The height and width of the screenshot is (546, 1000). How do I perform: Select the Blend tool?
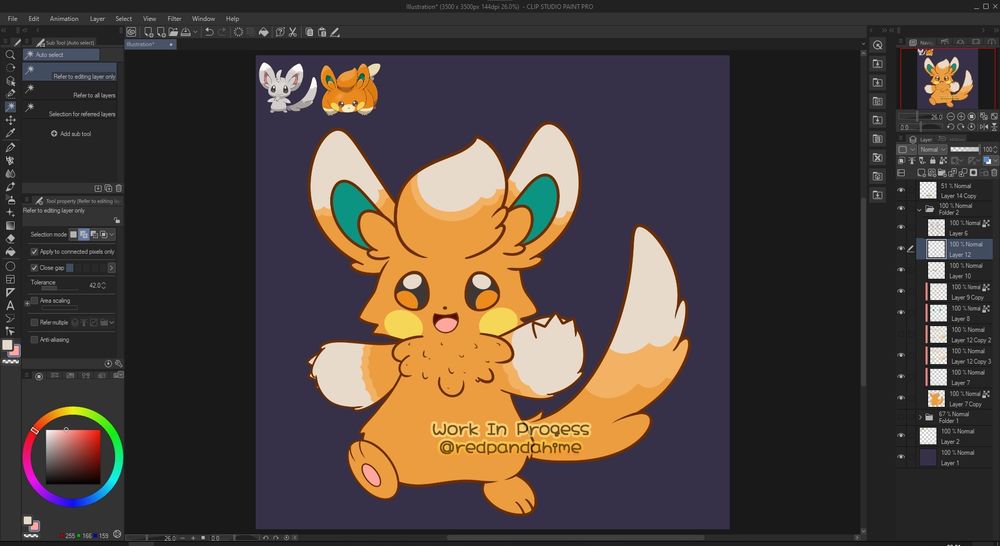tap(10, 173)
